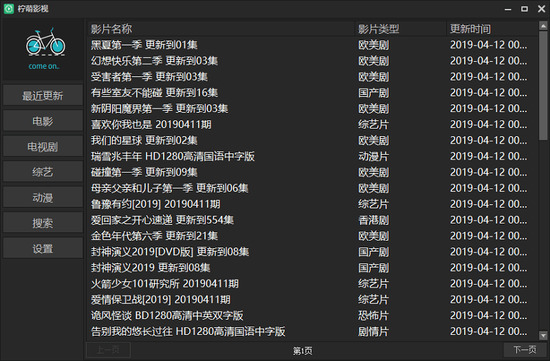Viewport: 550px width, 361px height.
Task: Open 设置 settings
Action: 43,248
